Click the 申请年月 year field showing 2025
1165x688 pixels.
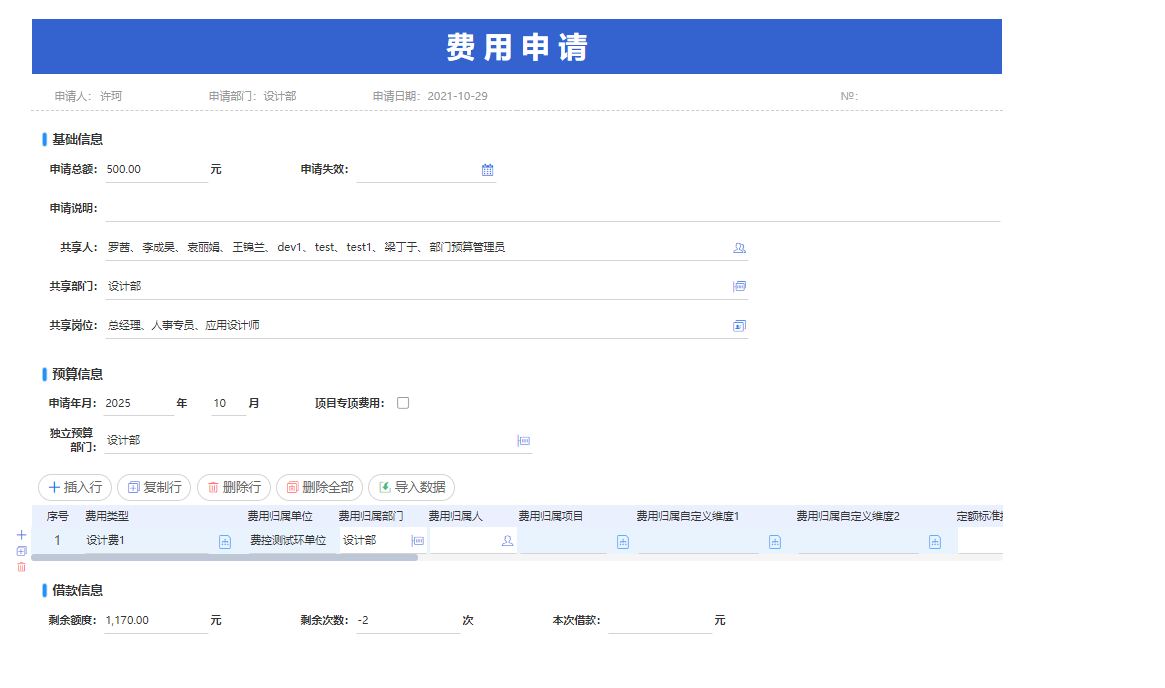[x=138, y=403]
